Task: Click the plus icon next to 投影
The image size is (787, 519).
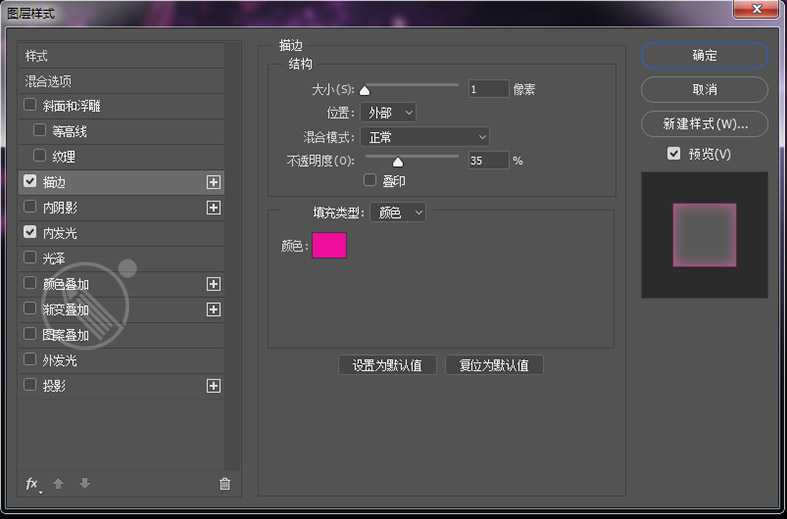Action: tap(213, 385)
